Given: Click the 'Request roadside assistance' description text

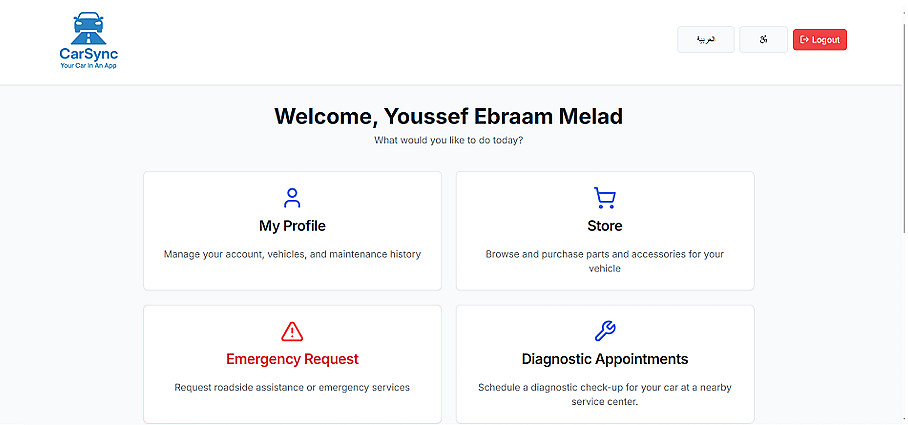Looking at the screenshot, I should click(292, 387).
